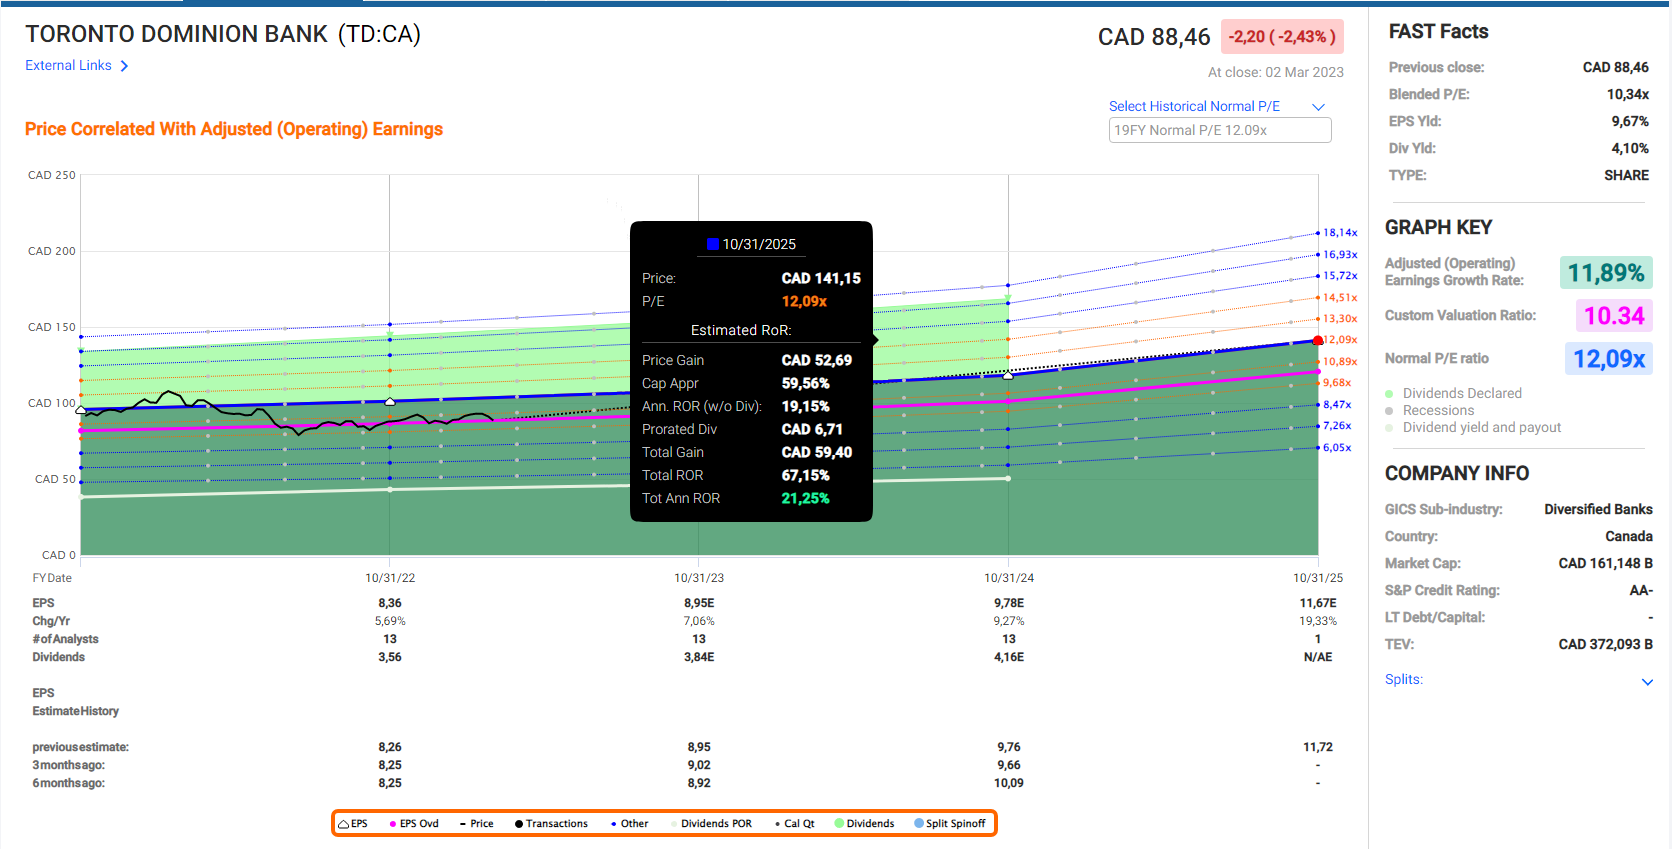Viewport: 1672px width, 849px height.
Task: Click the Normal P/E ratio 12,09x value
Action: pos(1608,359)
